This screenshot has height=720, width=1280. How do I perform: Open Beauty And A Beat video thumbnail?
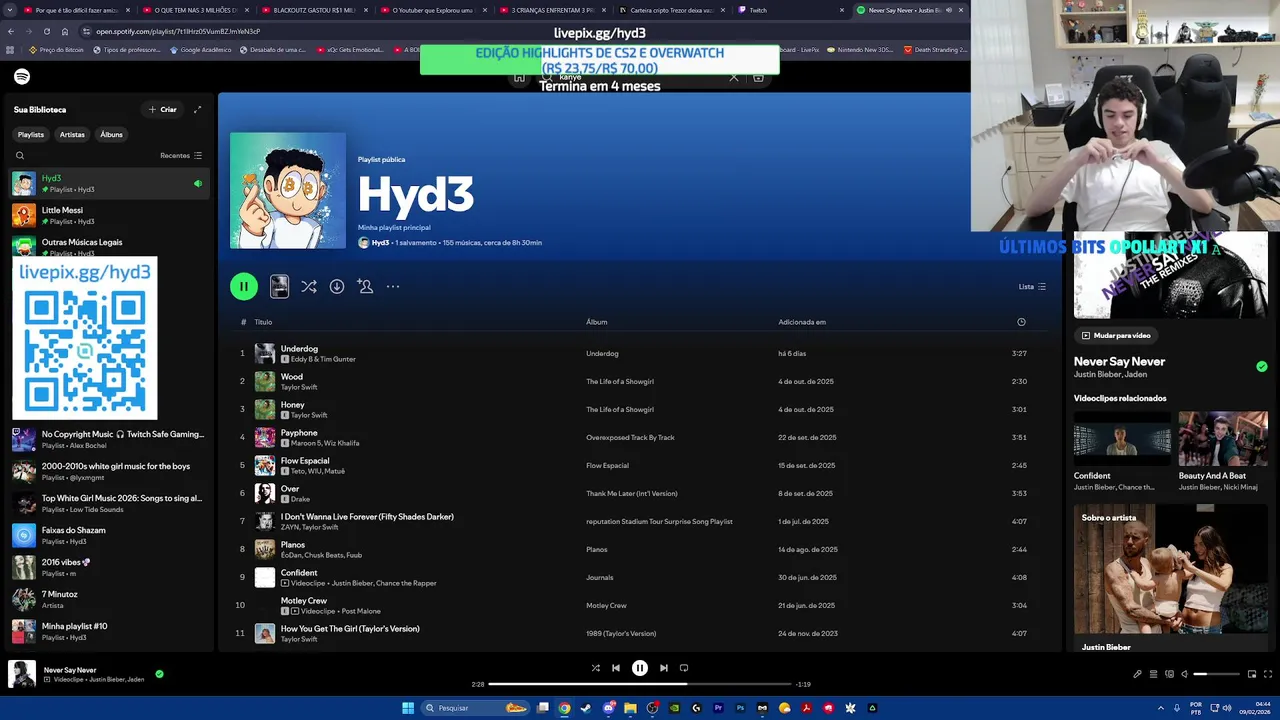tap(1223, 438)
